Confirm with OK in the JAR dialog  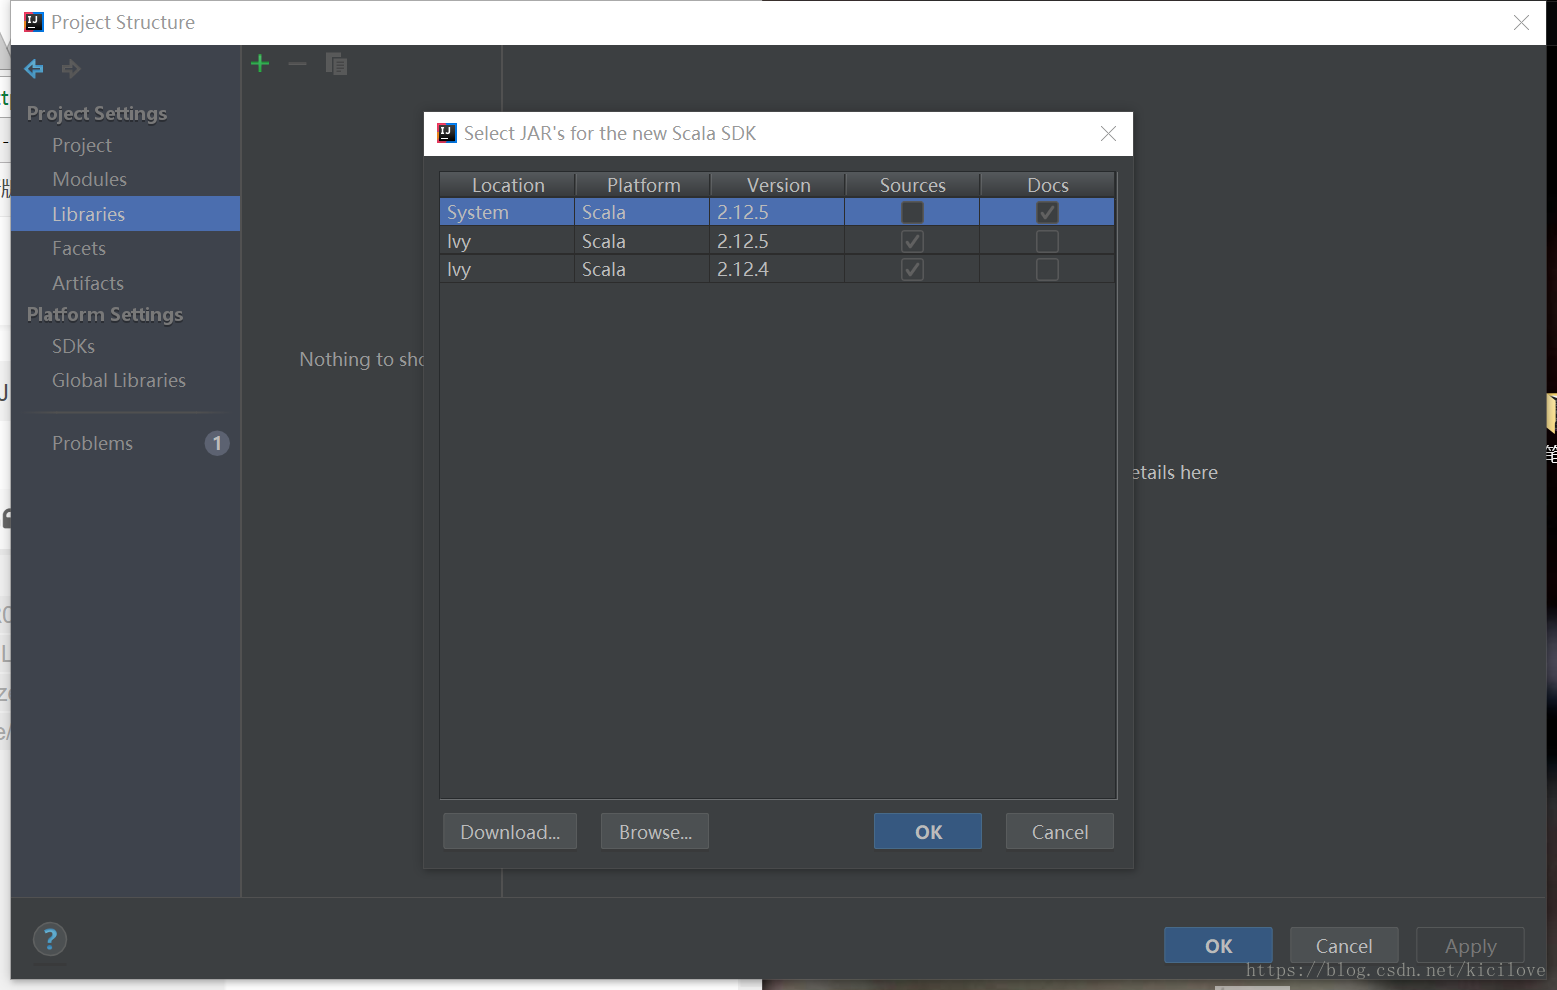[928, 832]
